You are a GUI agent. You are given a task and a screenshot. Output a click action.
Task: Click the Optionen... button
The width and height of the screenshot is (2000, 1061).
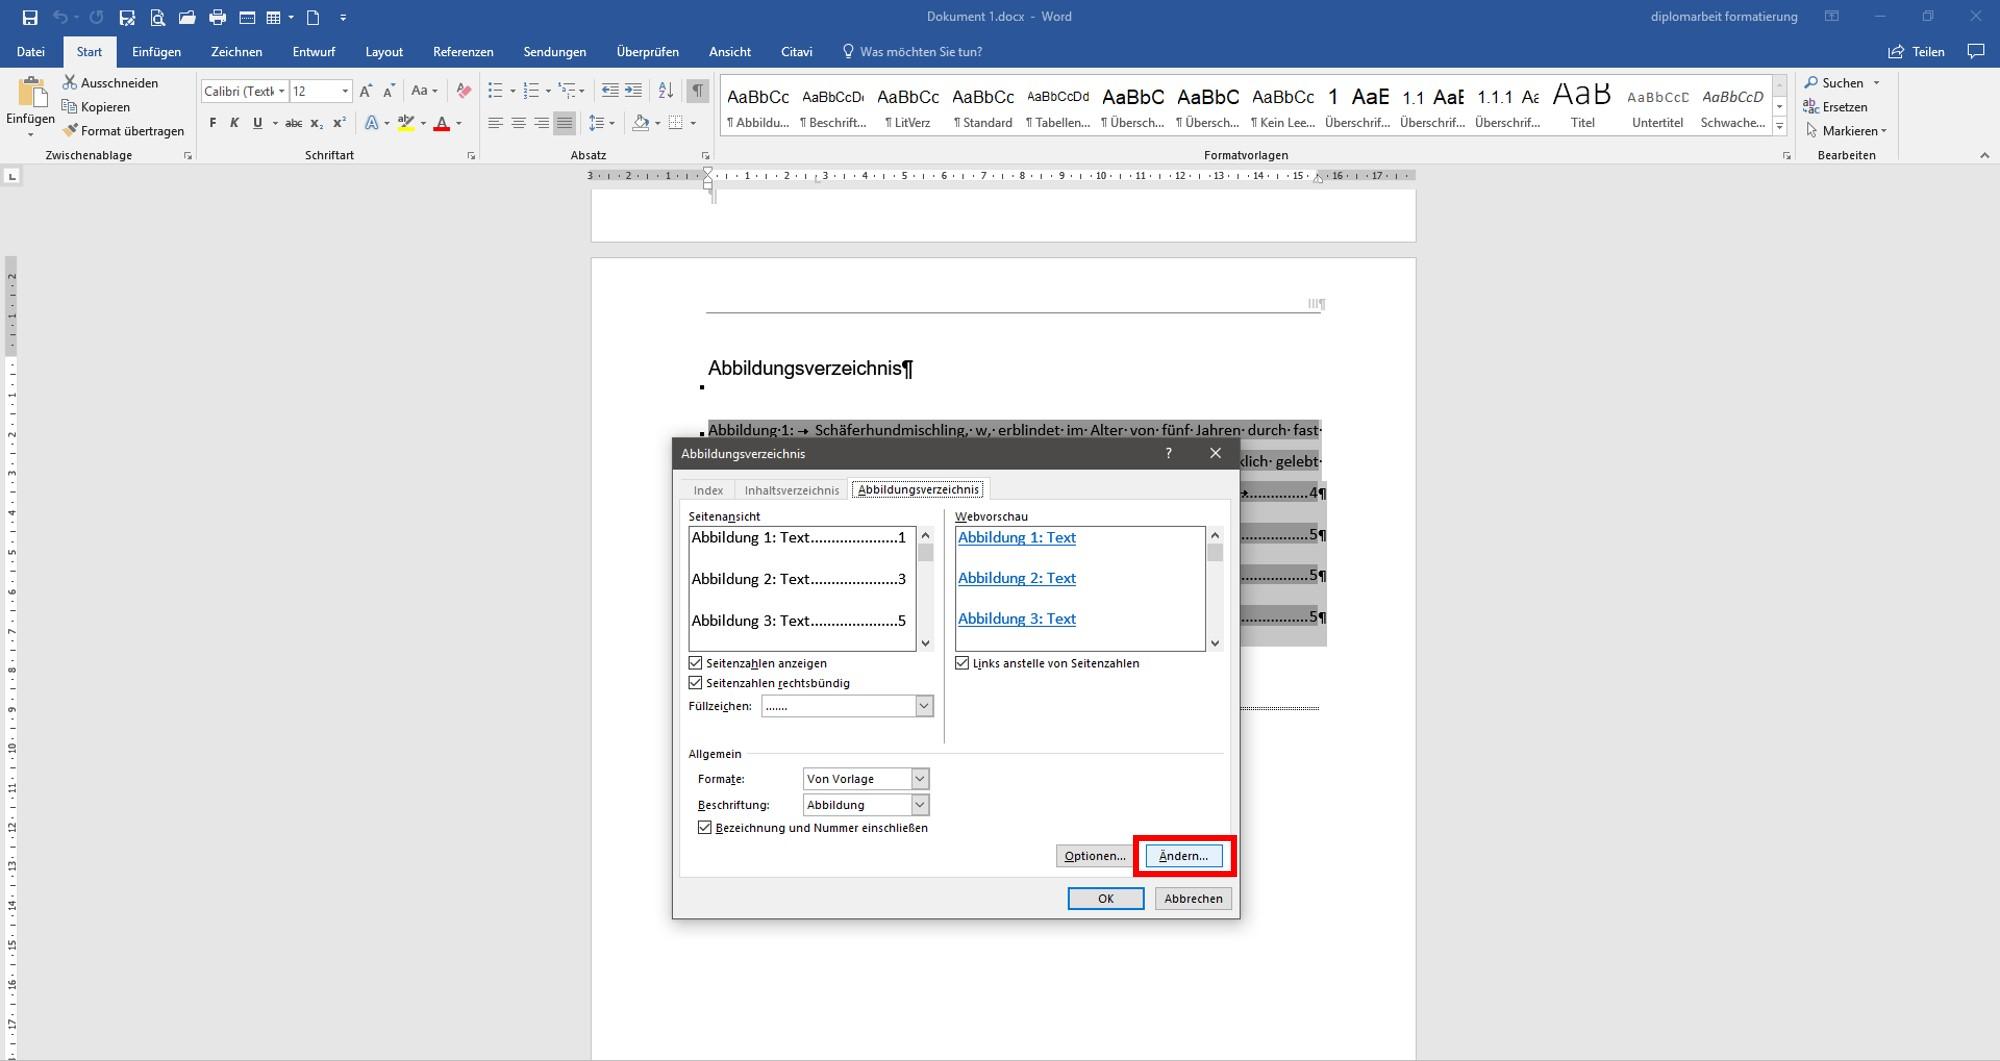click(1095, 856)
